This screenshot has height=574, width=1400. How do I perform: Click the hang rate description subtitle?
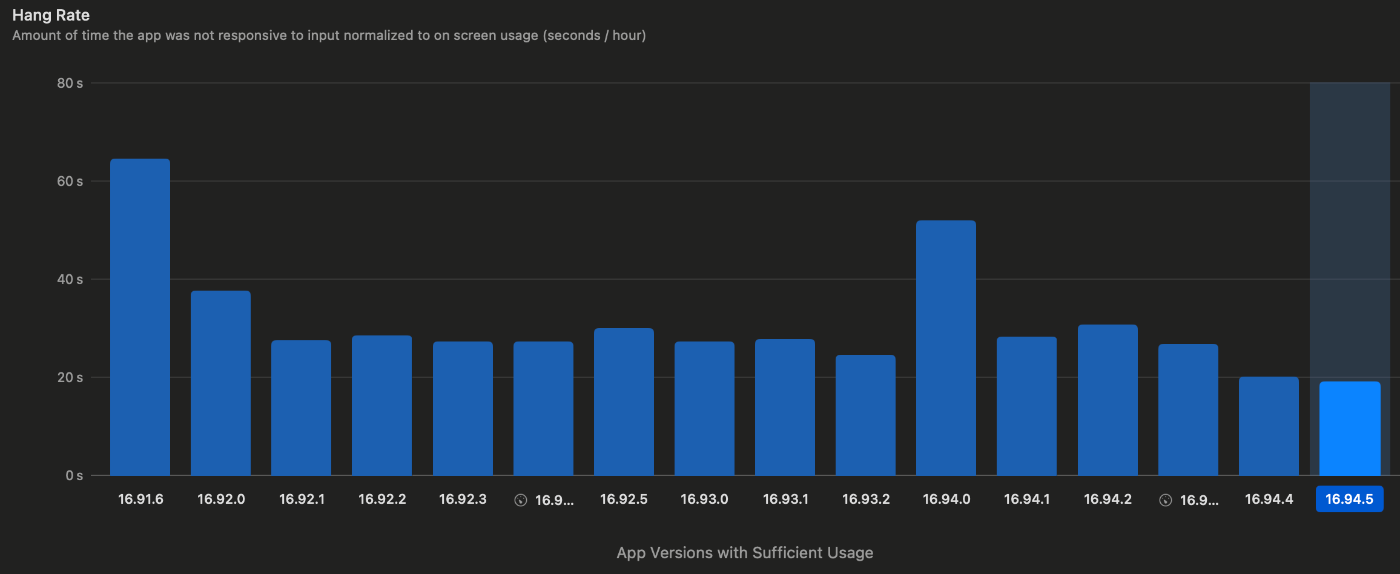329,36
